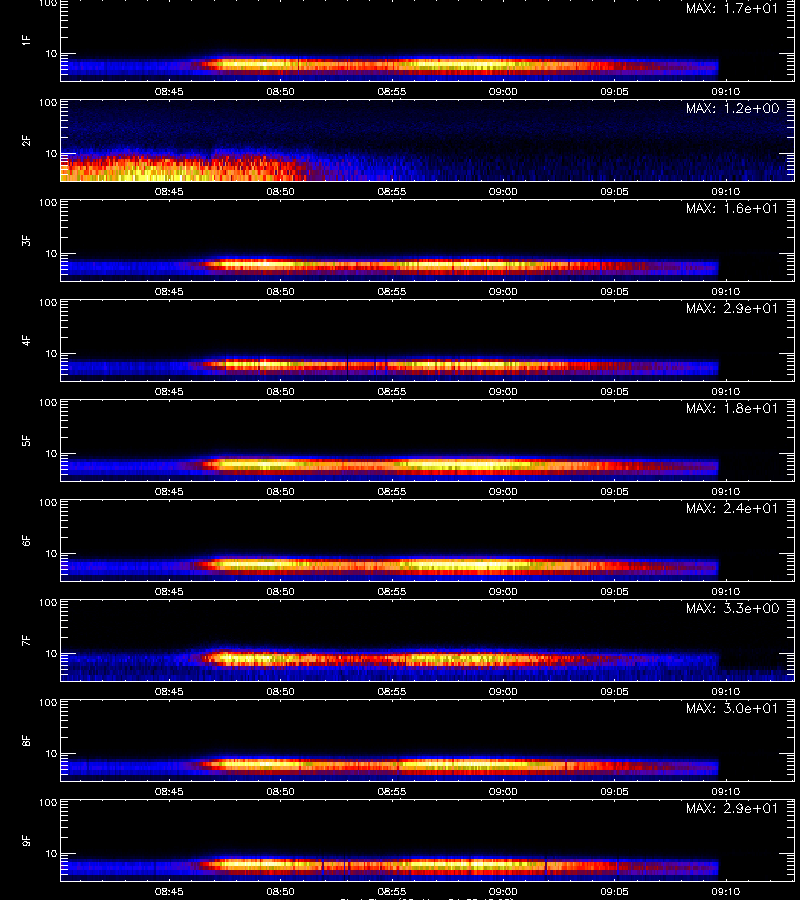Click the MAX: 2.4e+01 label in panel 6F
The width and height of the screenshot is (800, 900).
pos(732,508)
